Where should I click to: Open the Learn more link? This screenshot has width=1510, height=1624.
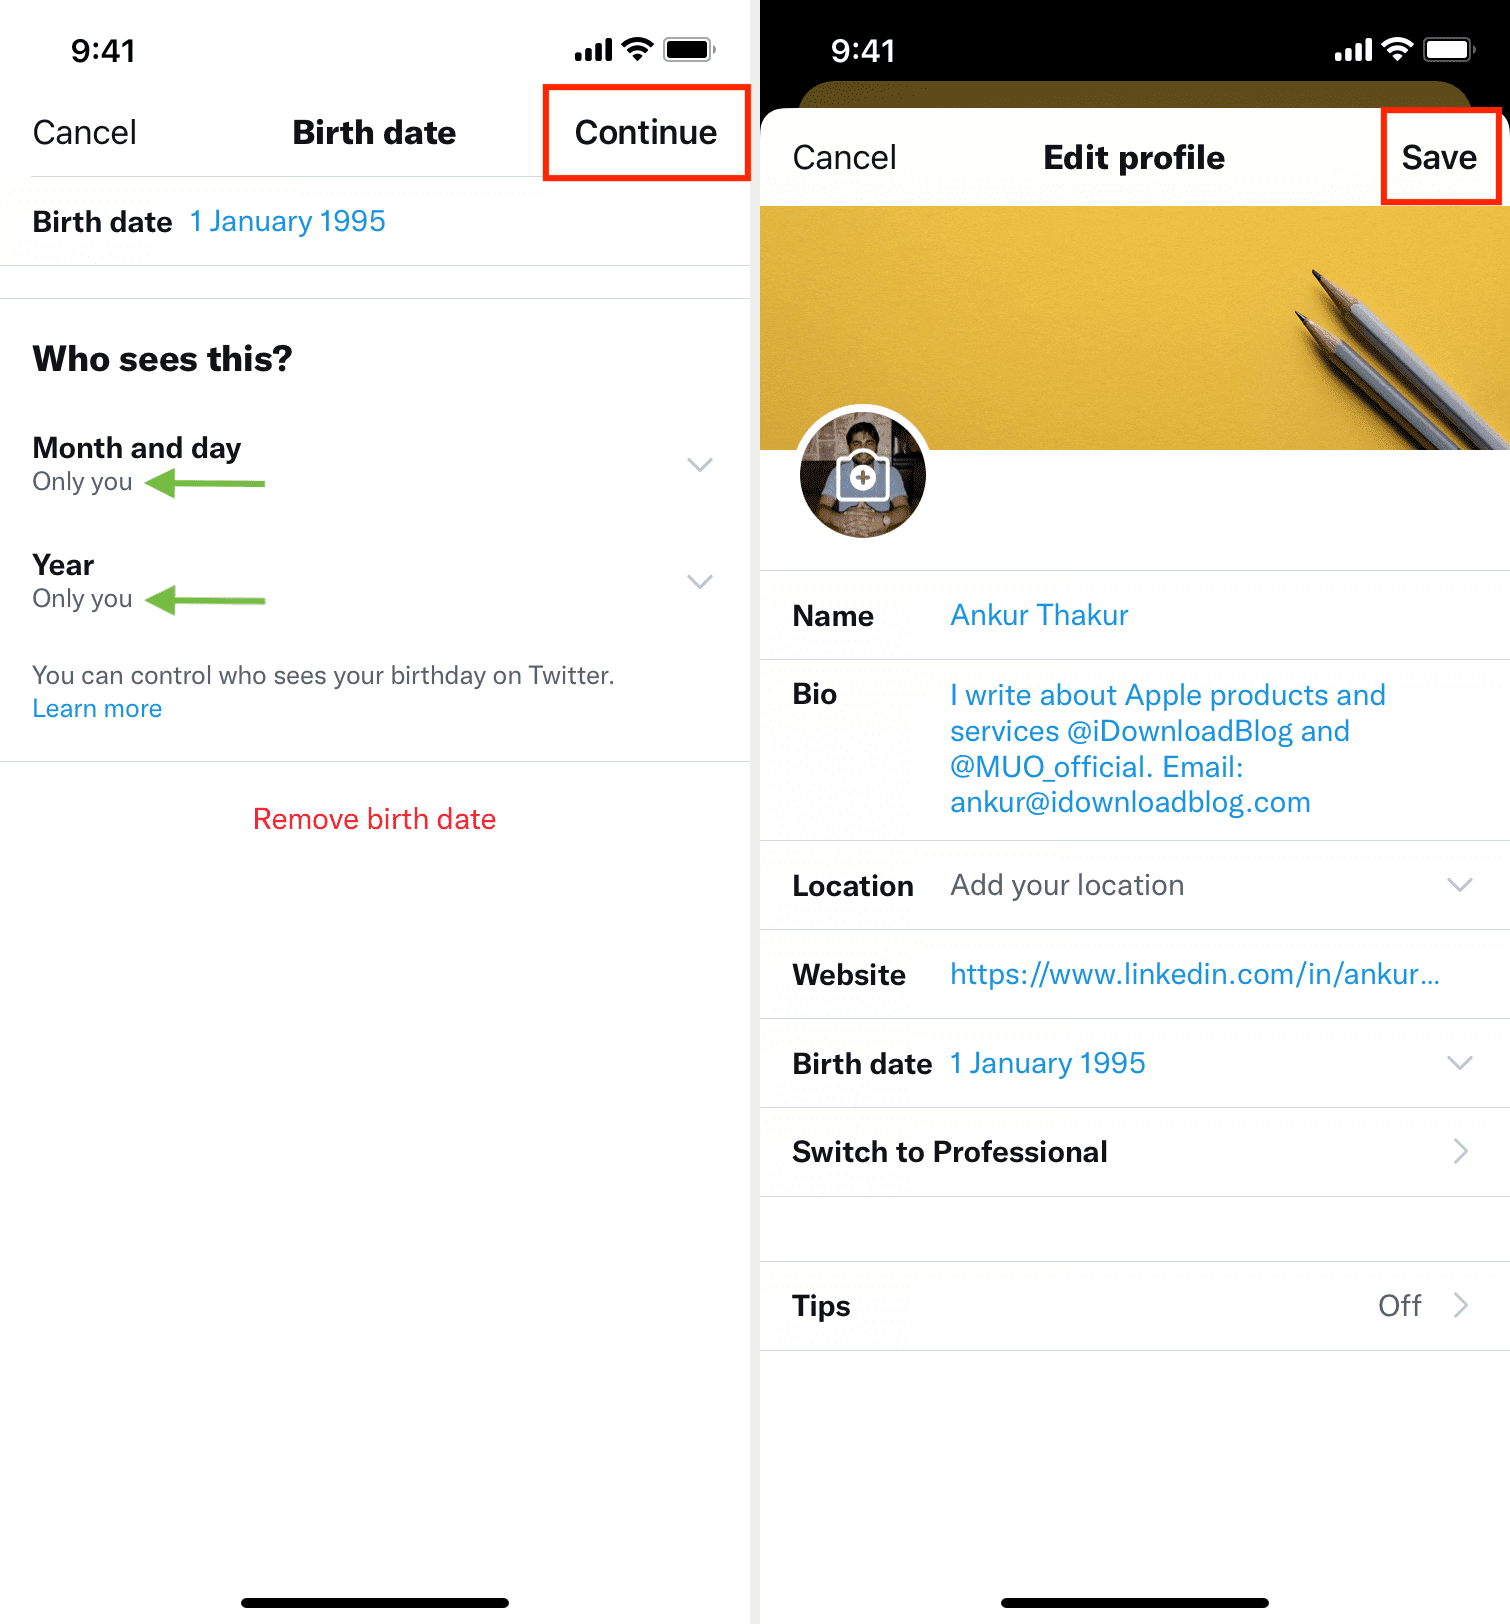(97, 709)
